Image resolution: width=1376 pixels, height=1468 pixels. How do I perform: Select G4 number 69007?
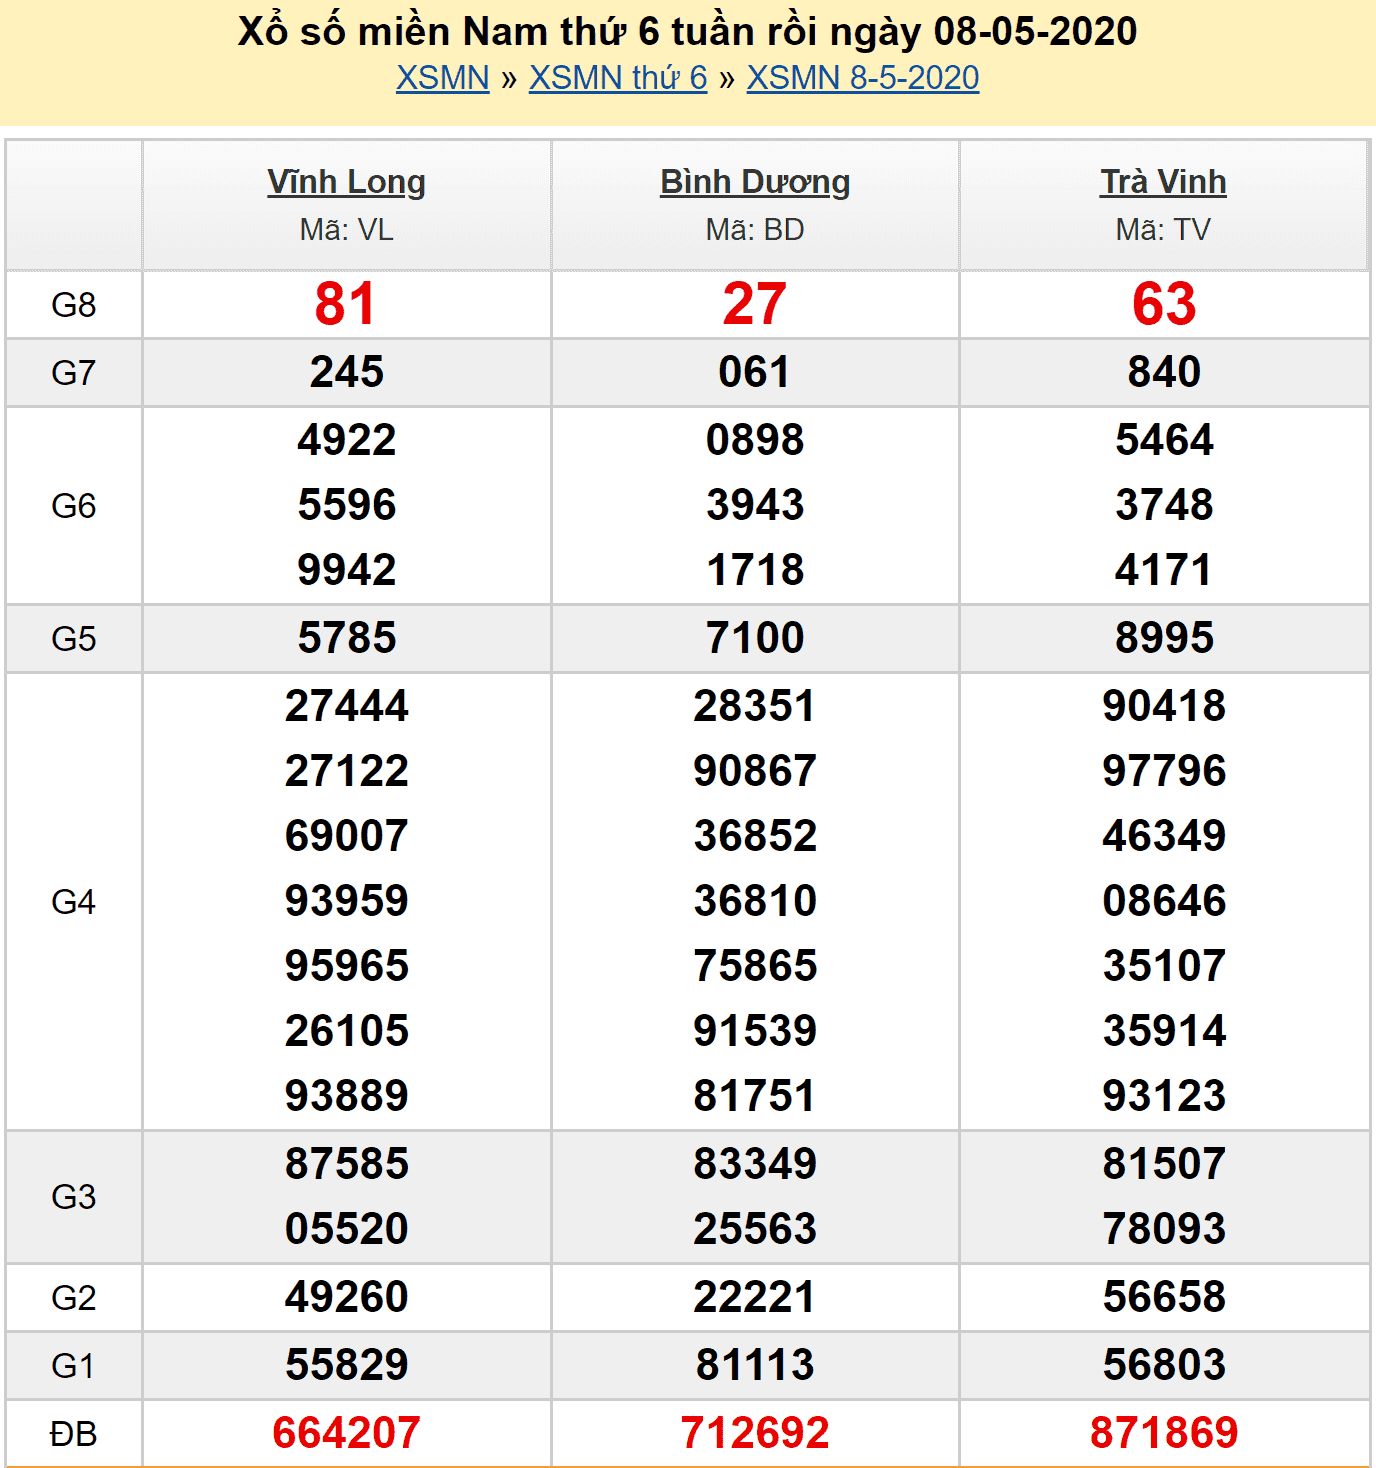point(347,836)
